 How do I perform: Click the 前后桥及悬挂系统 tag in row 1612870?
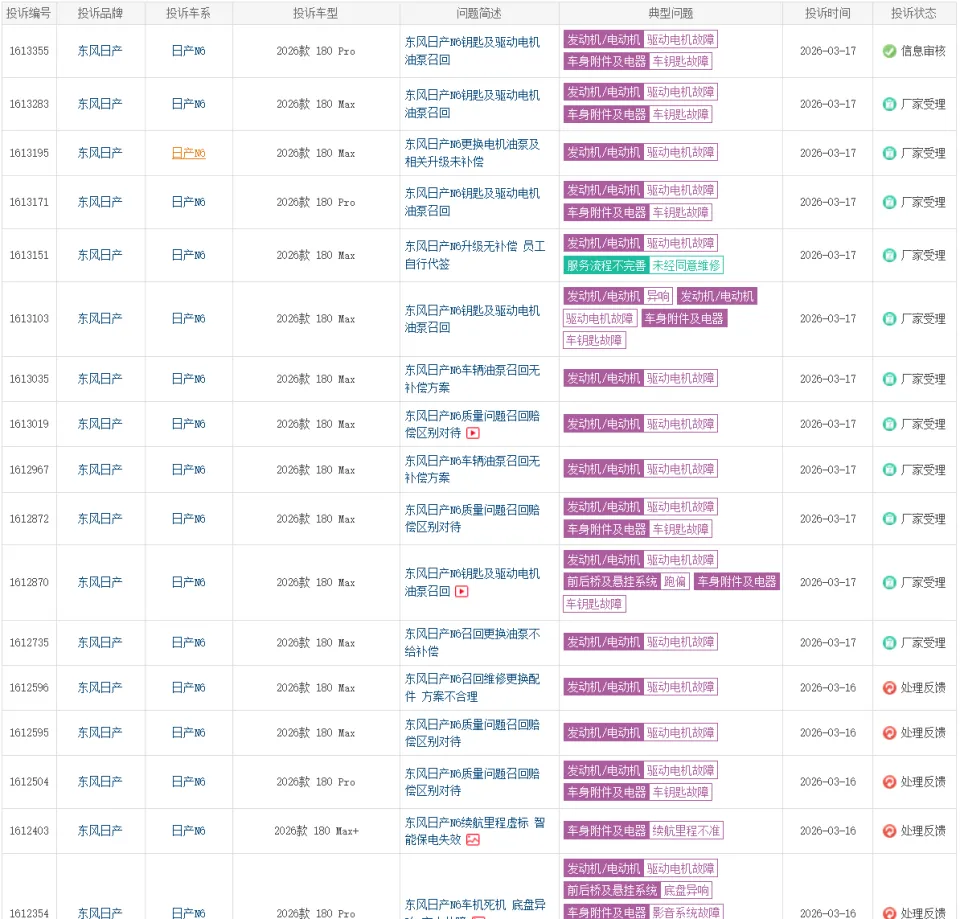612,582
